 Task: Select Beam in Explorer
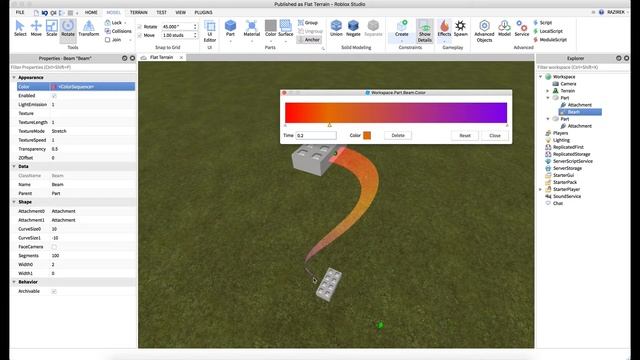580,112
